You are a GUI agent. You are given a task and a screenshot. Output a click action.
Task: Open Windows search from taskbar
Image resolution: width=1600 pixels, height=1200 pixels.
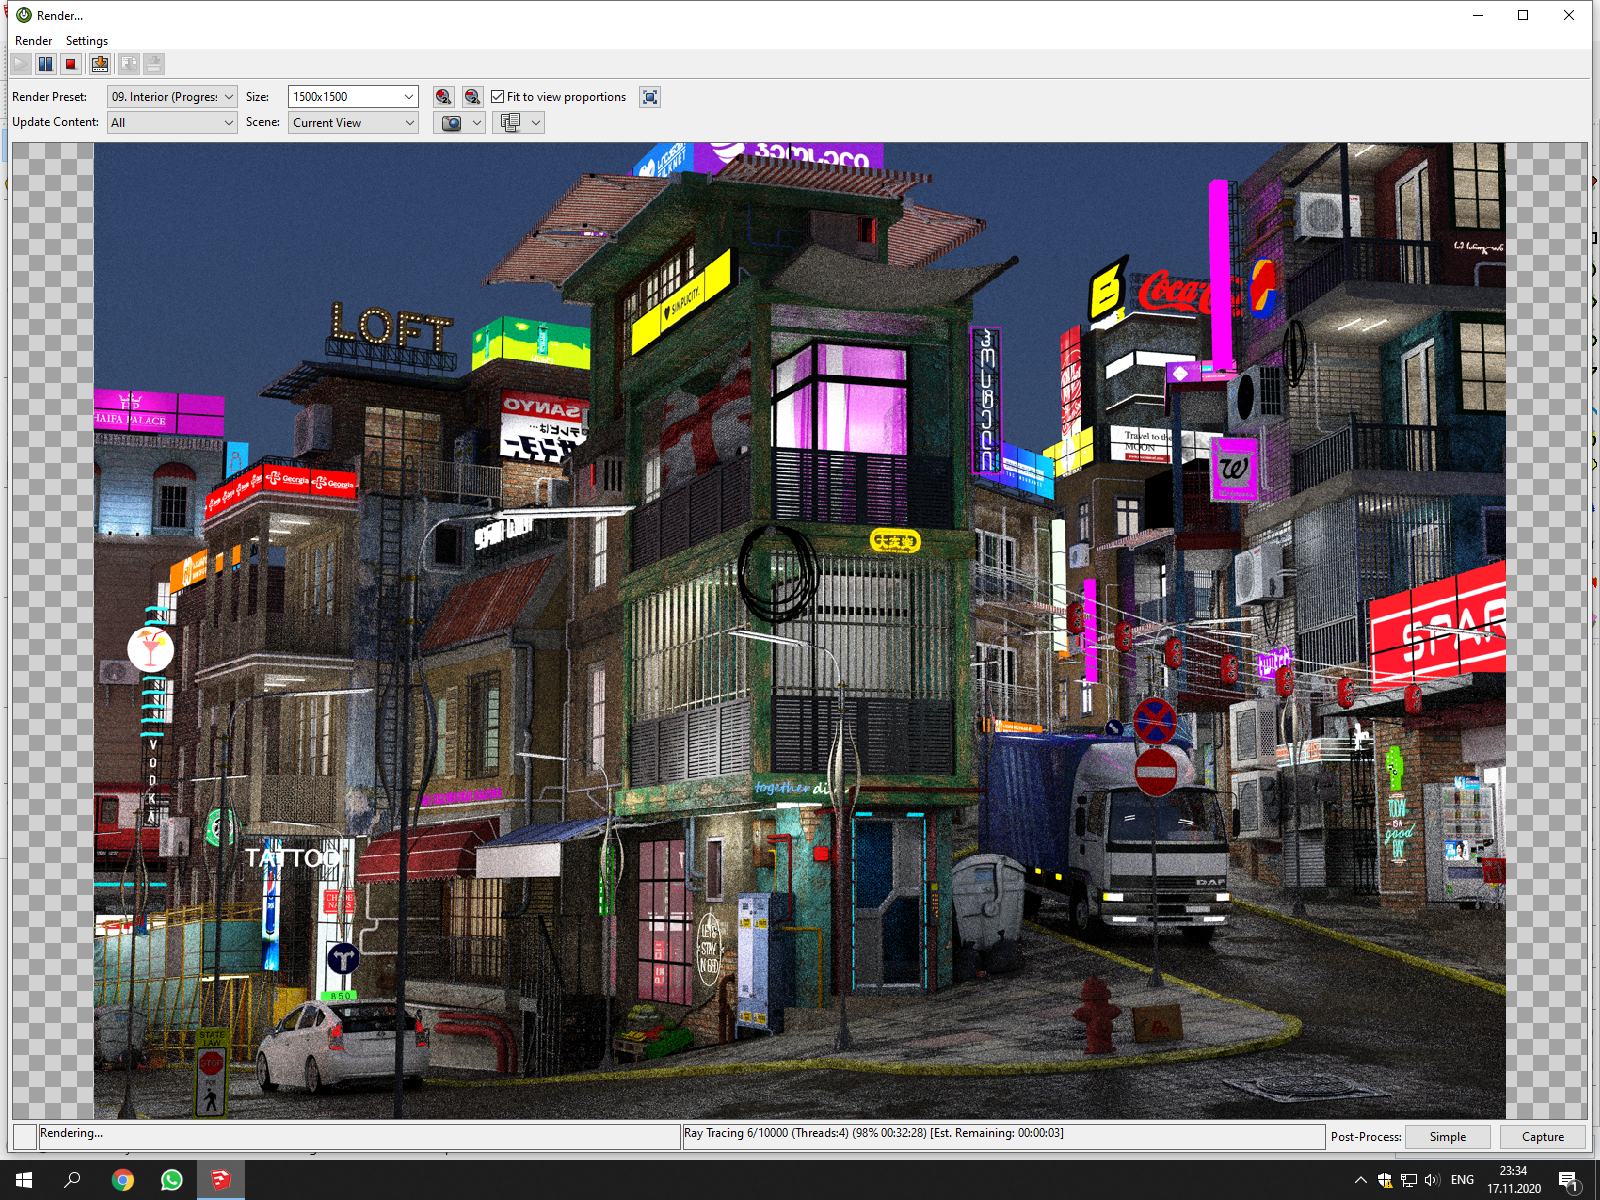(72, 1180)
